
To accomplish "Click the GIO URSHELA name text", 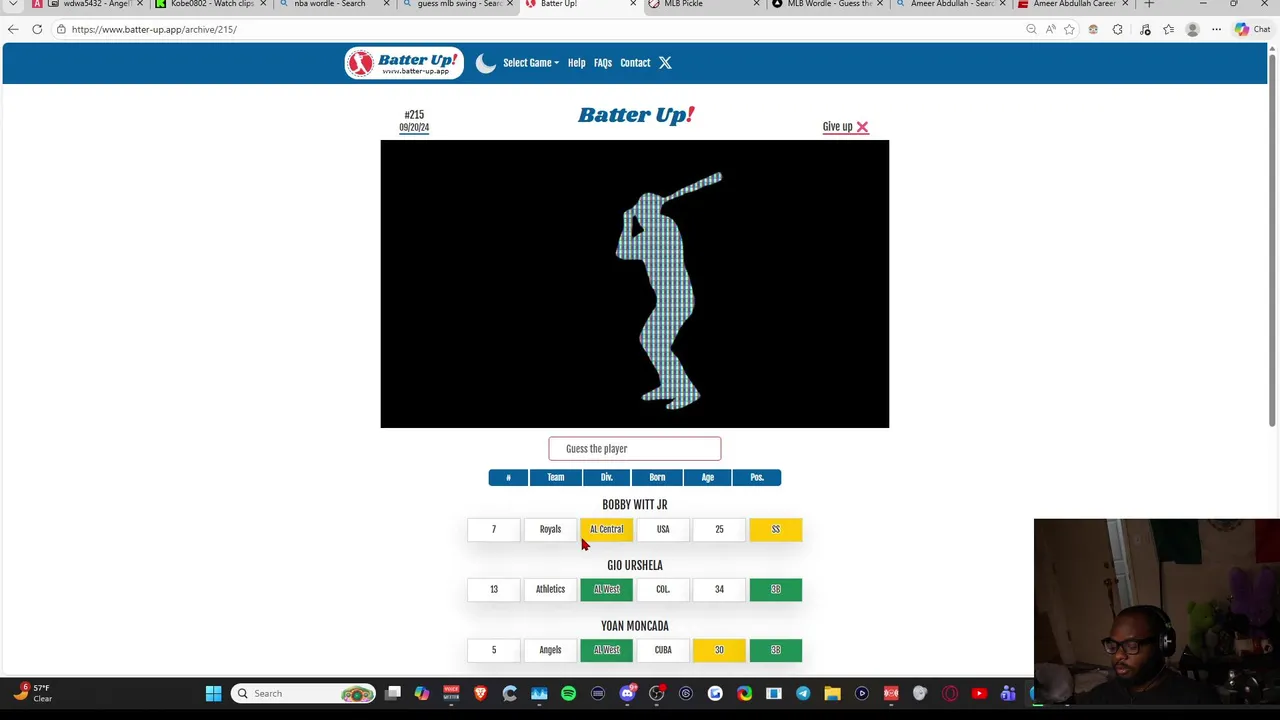I will tap(634, 565).
